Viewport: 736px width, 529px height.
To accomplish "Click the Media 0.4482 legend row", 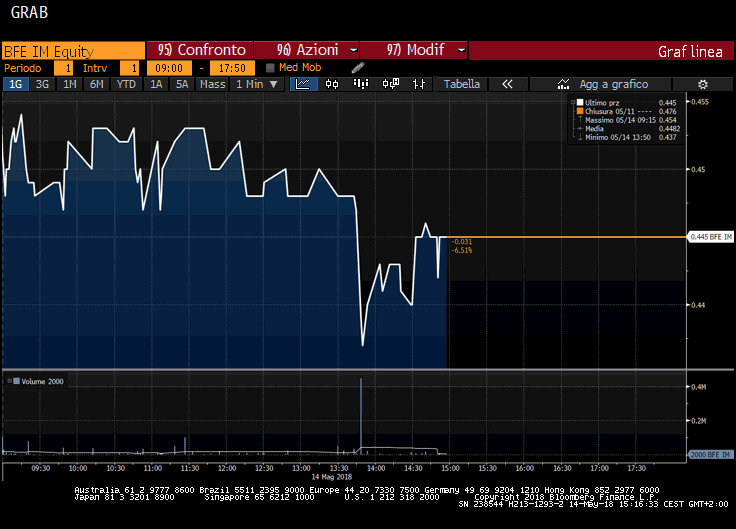I will [629, 129].
